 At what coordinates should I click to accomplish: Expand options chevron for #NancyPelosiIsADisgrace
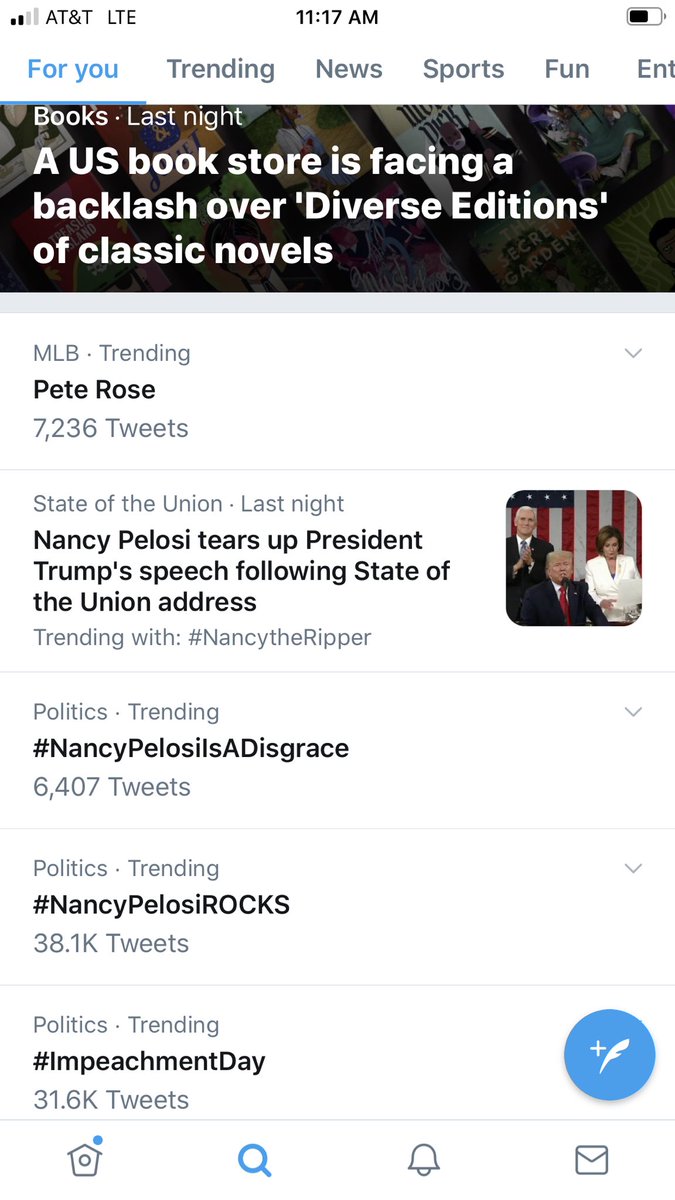(x=633, y=711)
